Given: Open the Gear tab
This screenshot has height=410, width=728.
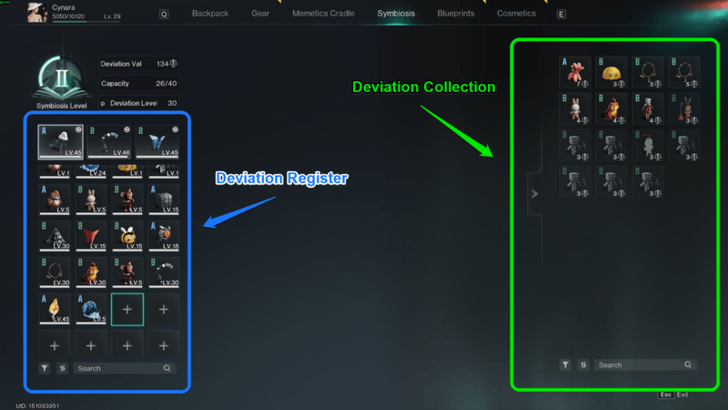Looking at the screenshot, I should [260, 13].
